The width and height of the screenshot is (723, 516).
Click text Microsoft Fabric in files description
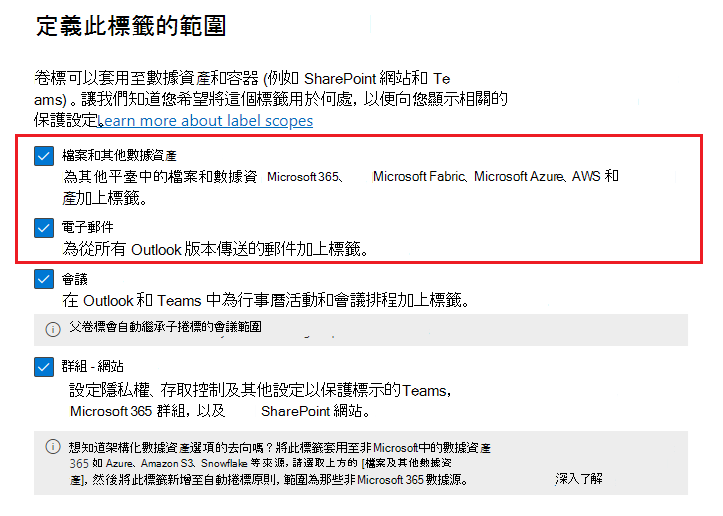(420, 176)
